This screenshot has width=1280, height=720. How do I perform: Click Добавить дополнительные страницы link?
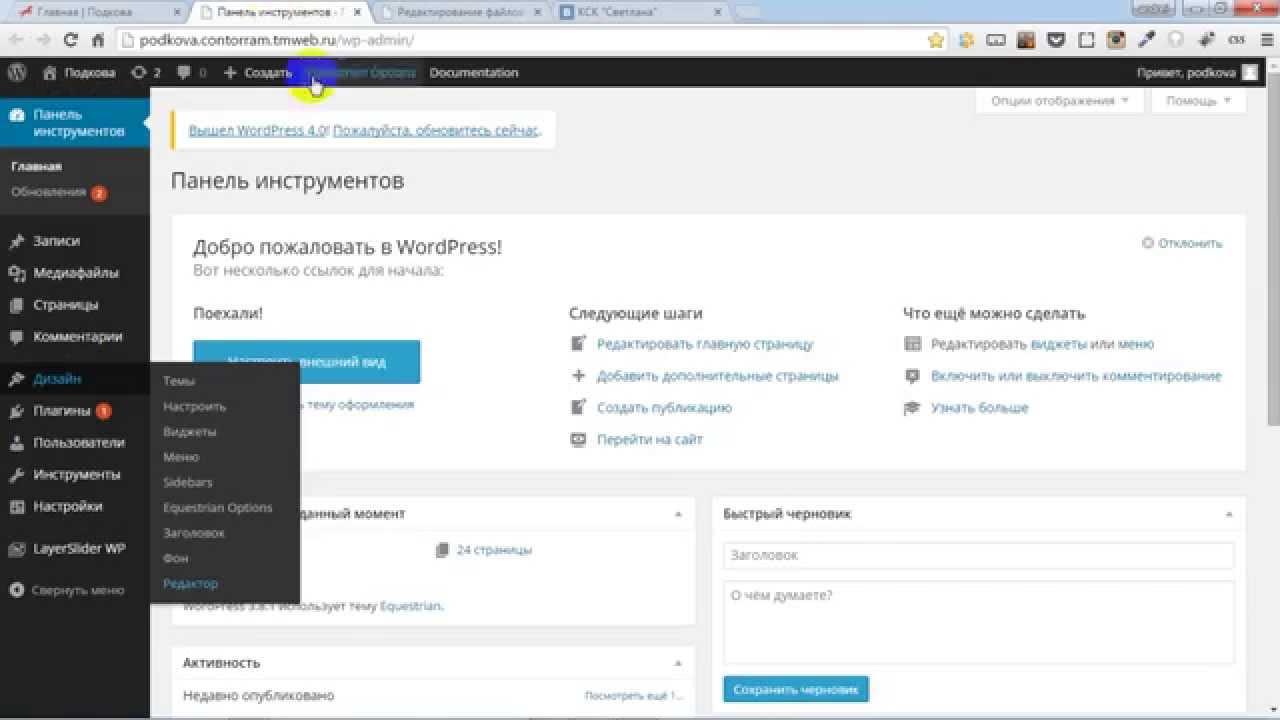coord(717,376)
